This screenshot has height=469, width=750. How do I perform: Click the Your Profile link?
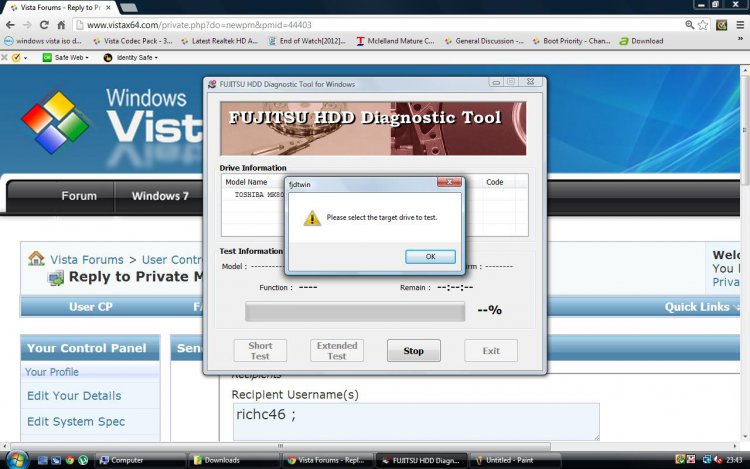[x=52, y=372]
